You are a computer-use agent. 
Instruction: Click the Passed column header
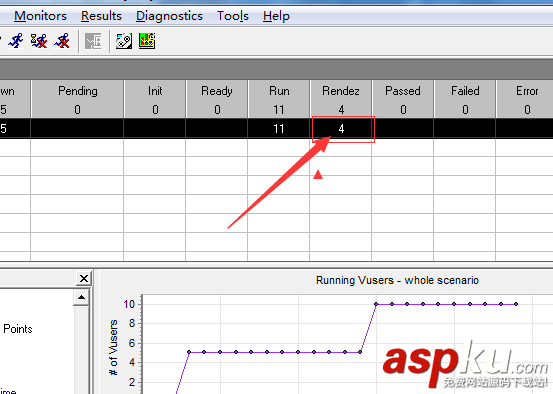point(403,99)
